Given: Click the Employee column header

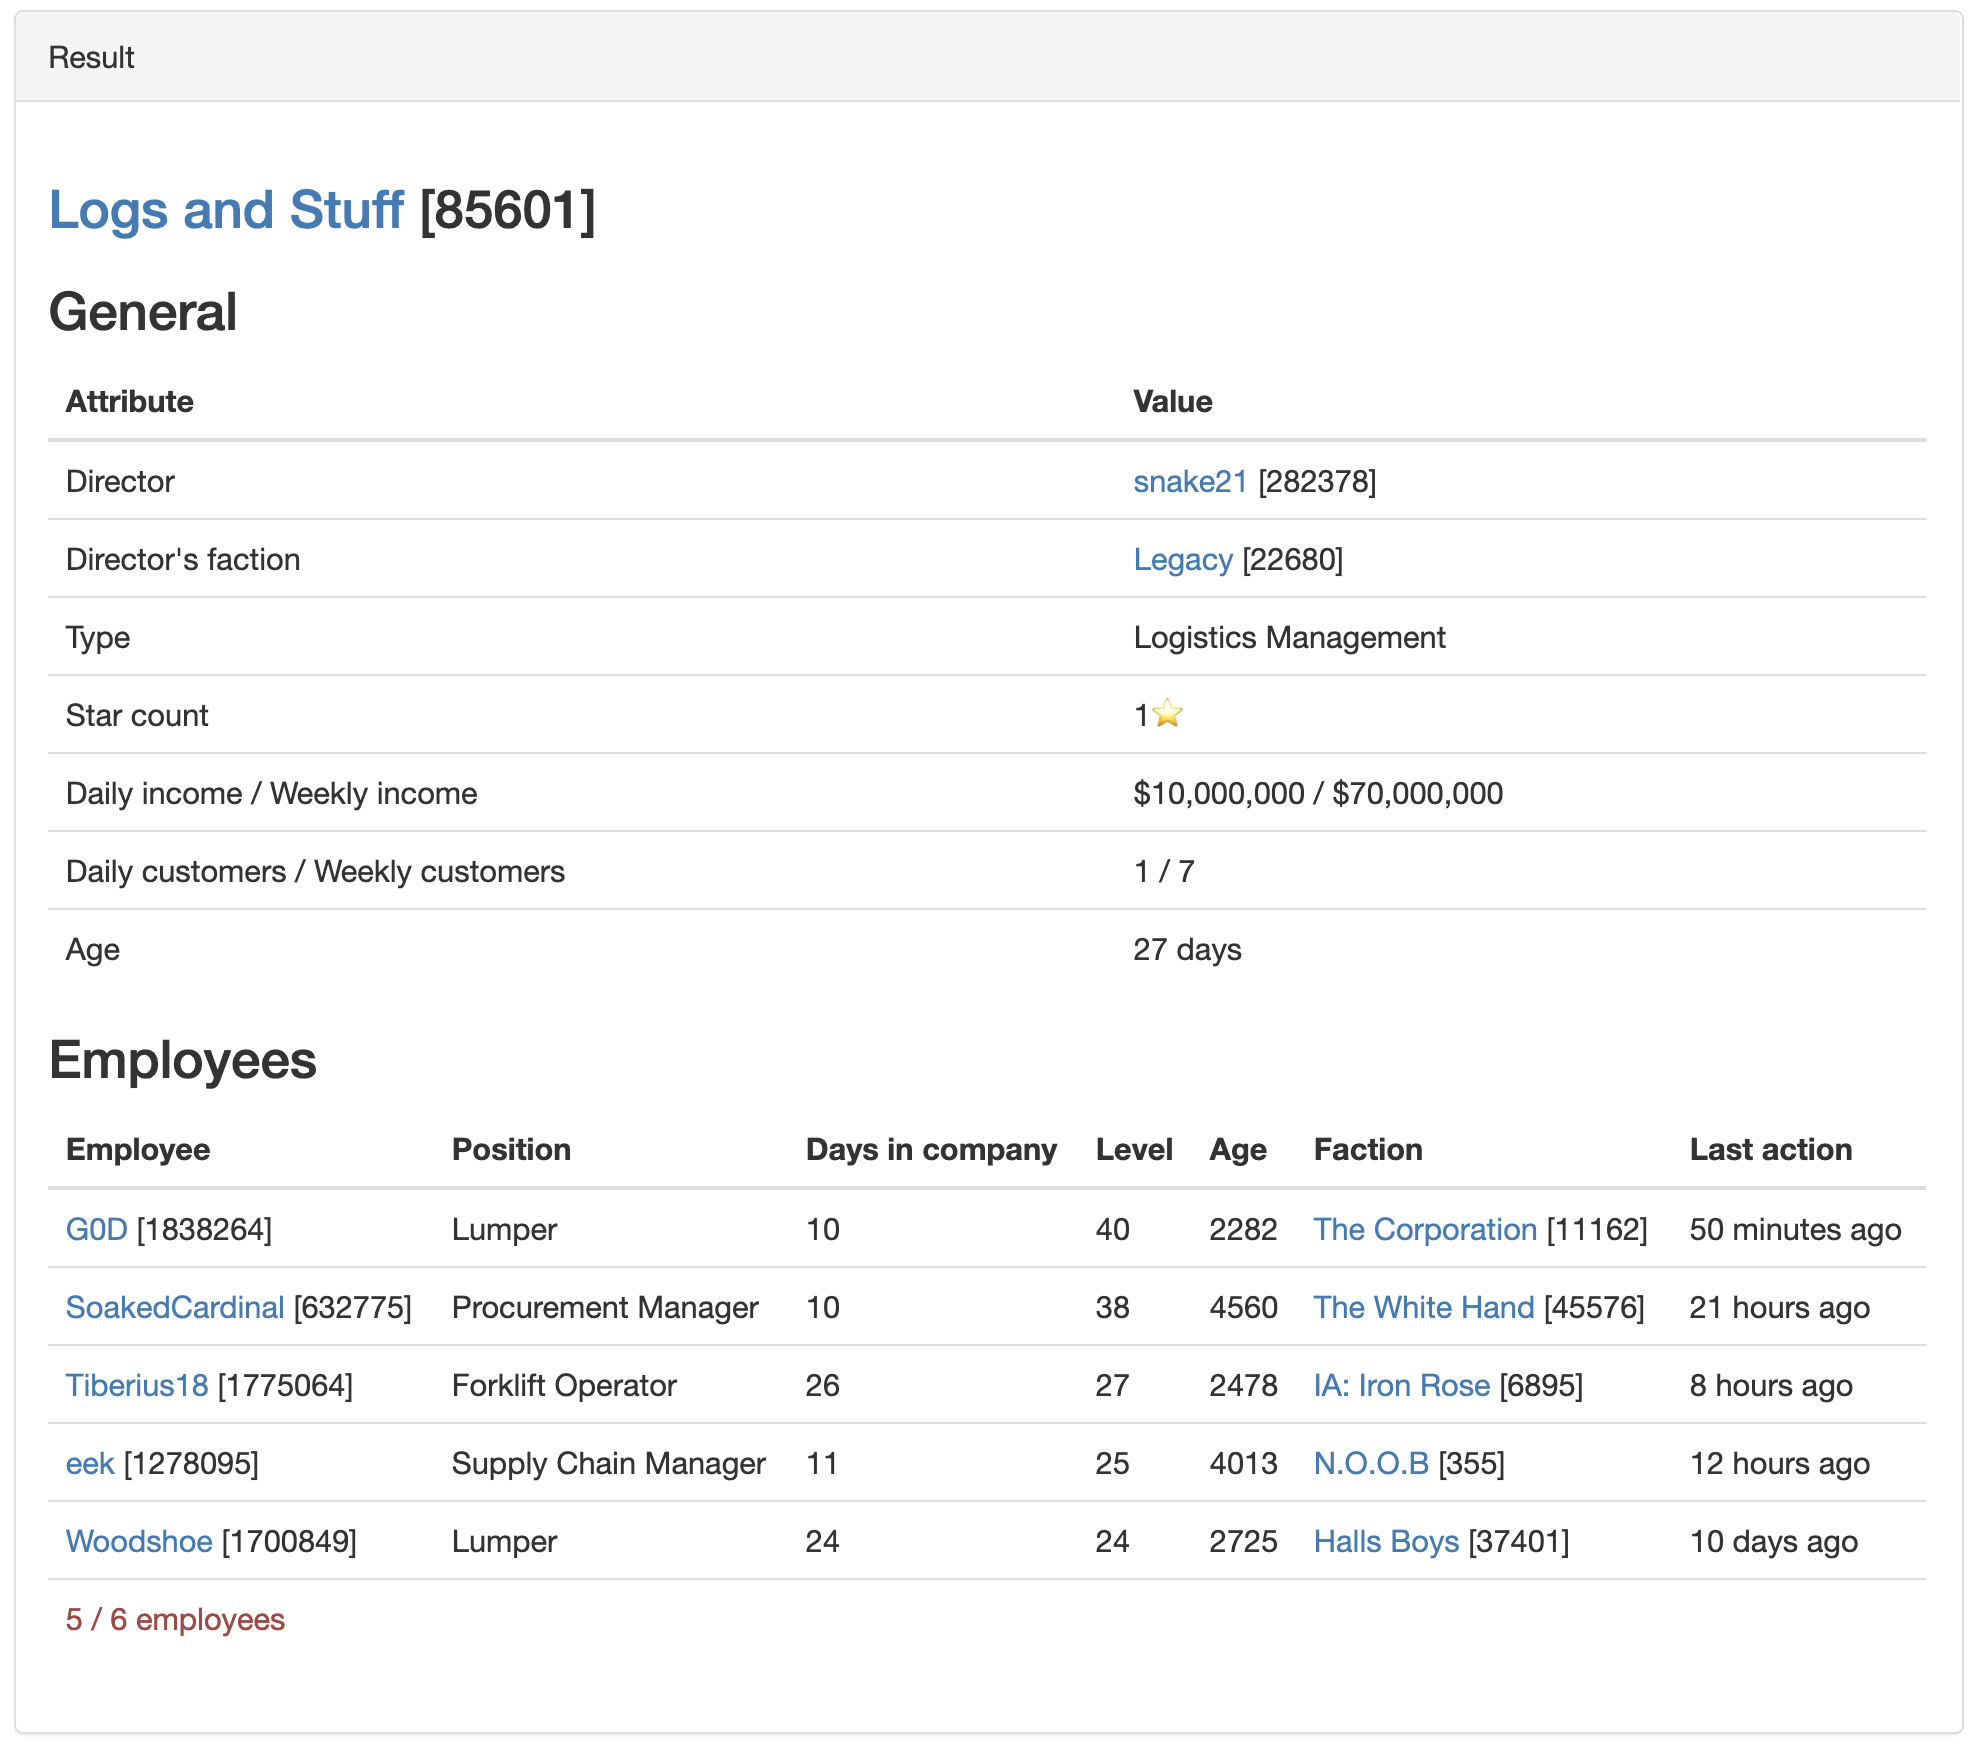Looking at the screenshot, I should pyautogui.click(x=138, y=1150).
